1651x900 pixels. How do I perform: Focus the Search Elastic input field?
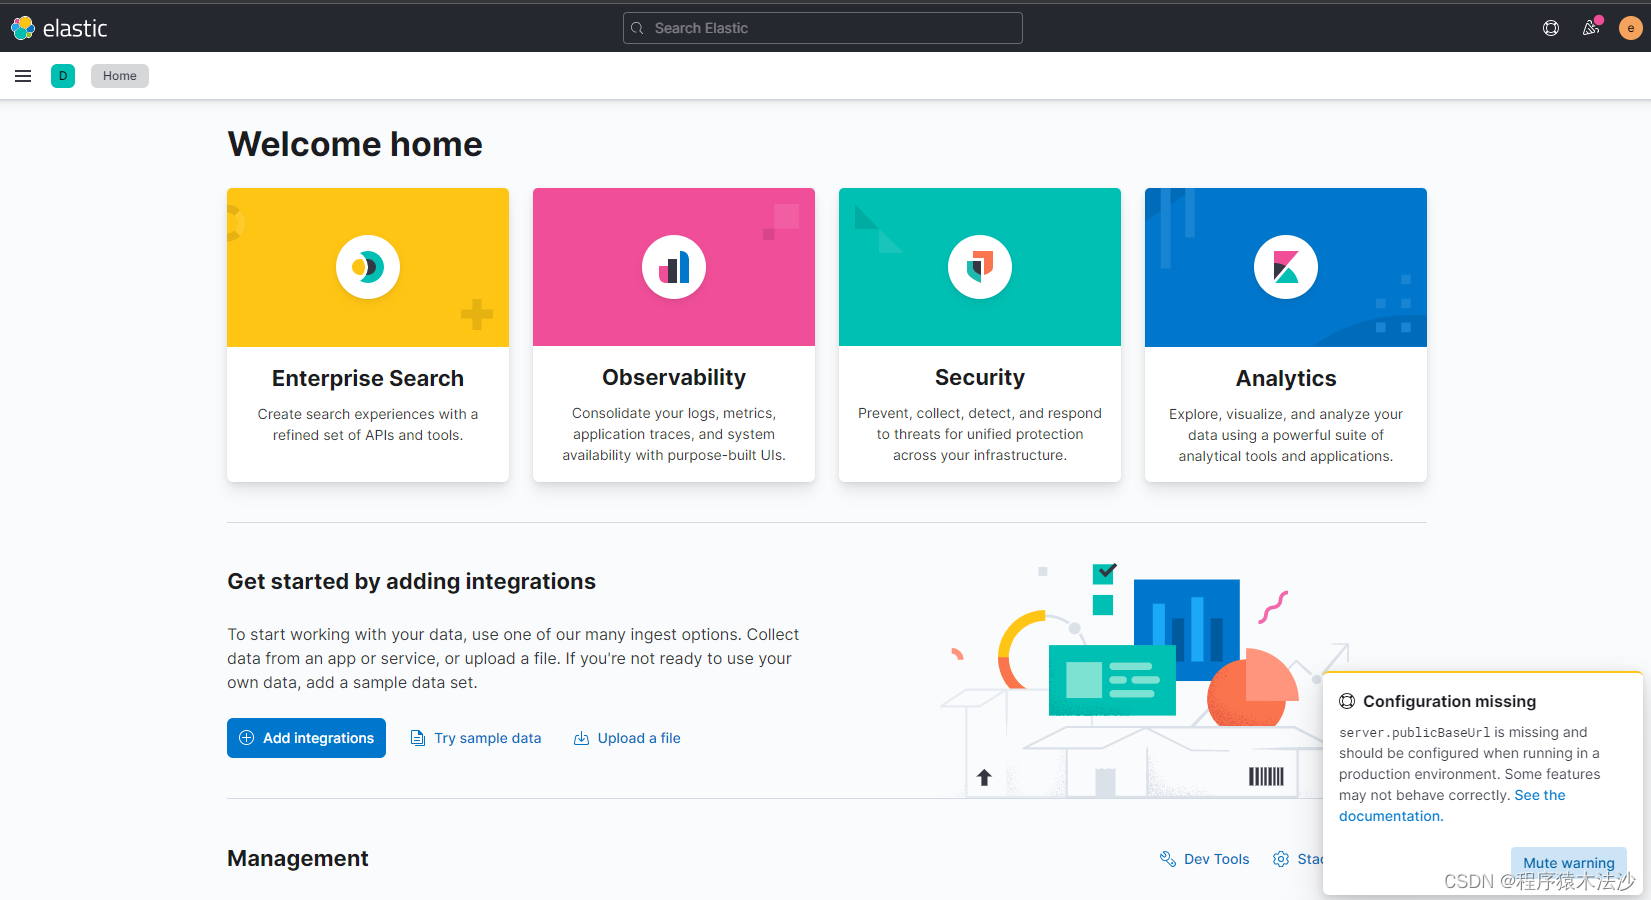click(x=823, y=28)
